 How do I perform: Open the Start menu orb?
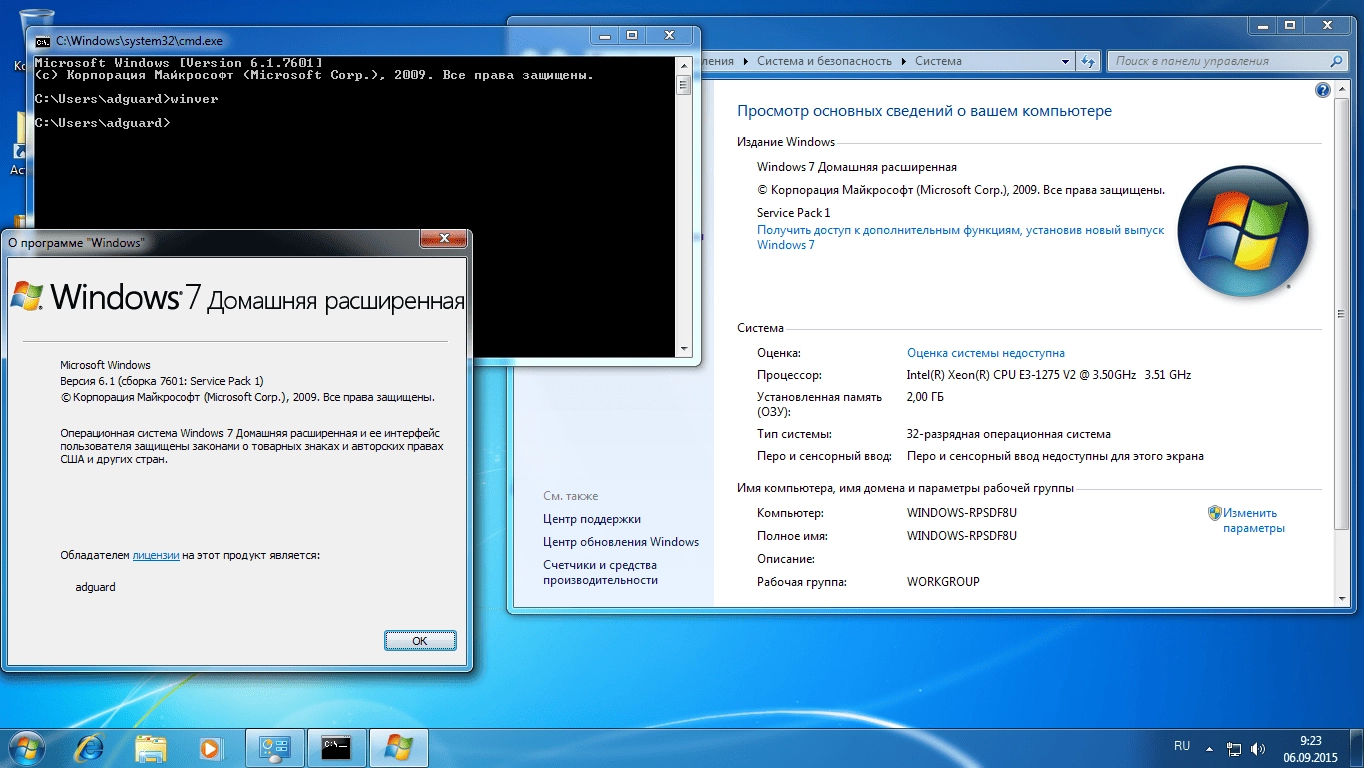(25, 746)
